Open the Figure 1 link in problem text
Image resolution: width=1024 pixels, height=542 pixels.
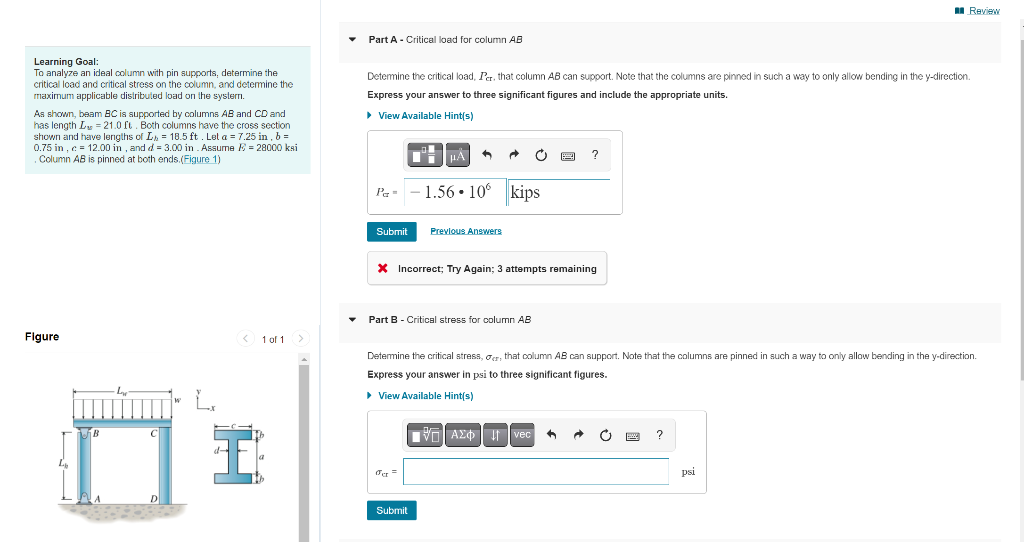pyautogui.click(x=201, y=159)
